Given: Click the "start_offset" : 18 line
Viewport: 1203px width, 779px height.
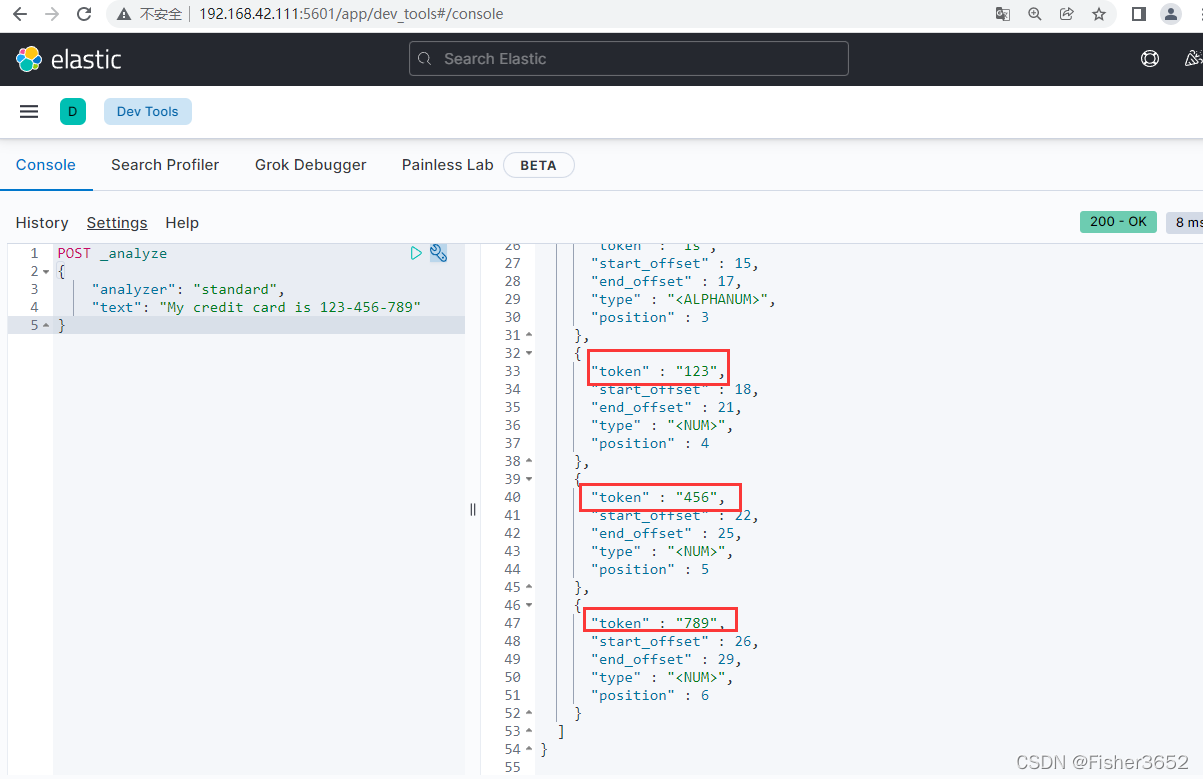Looking at the screenshot, I should (x=674, y=389).
